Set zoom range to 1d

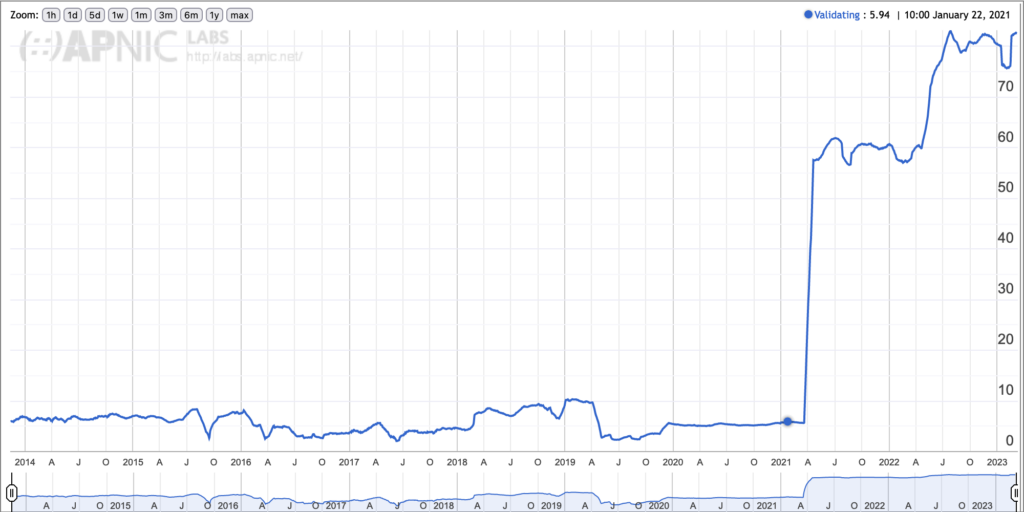[73, 15]
